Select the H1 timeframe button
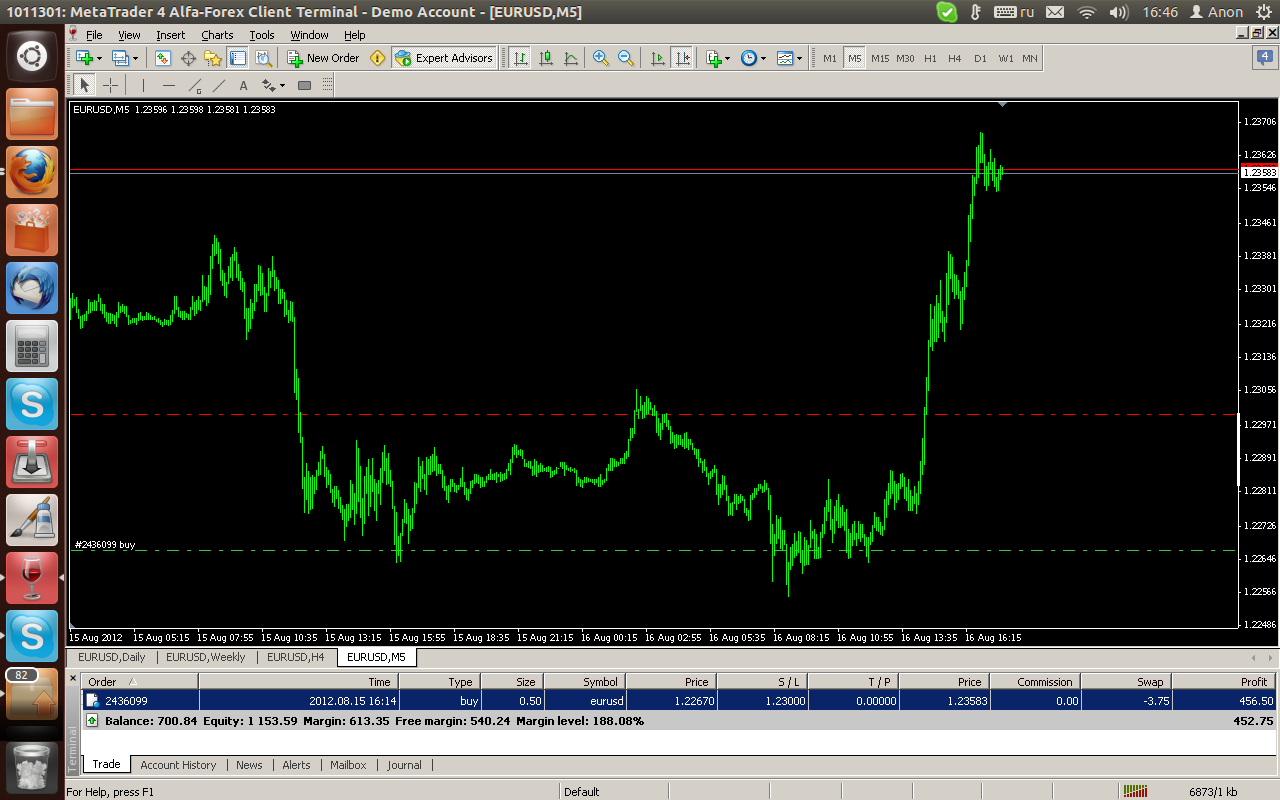The height and width of the screenshot is (800, 1280). point(930,58)
